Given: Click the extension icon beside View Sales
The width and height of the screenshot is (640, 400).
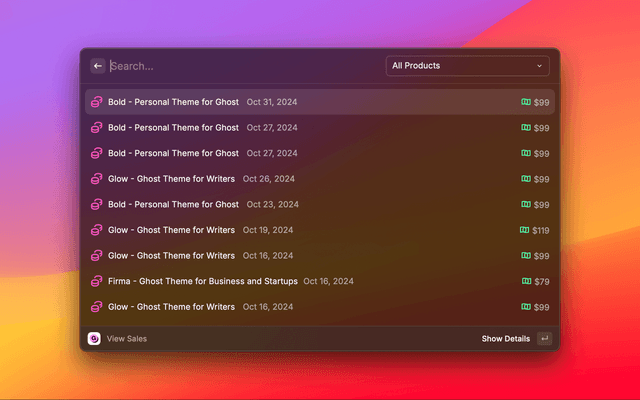Looking at the screenshot, I should 94,339.
